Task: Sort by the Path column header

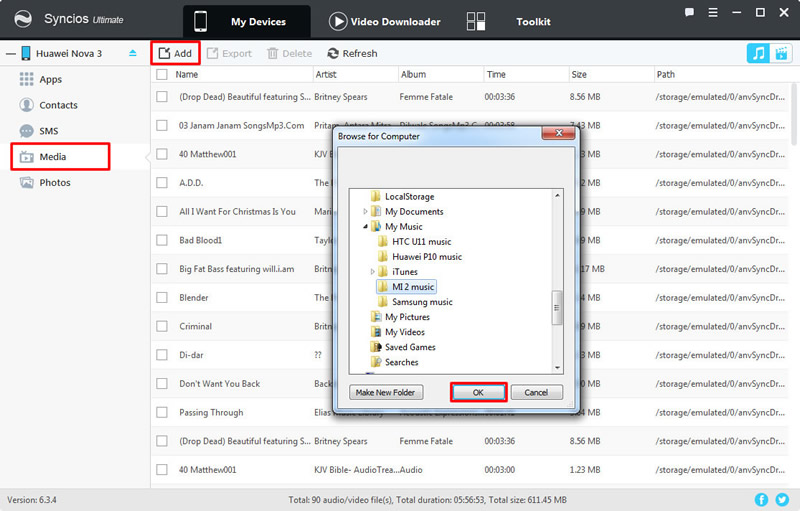Action: (x=665, y=74)
